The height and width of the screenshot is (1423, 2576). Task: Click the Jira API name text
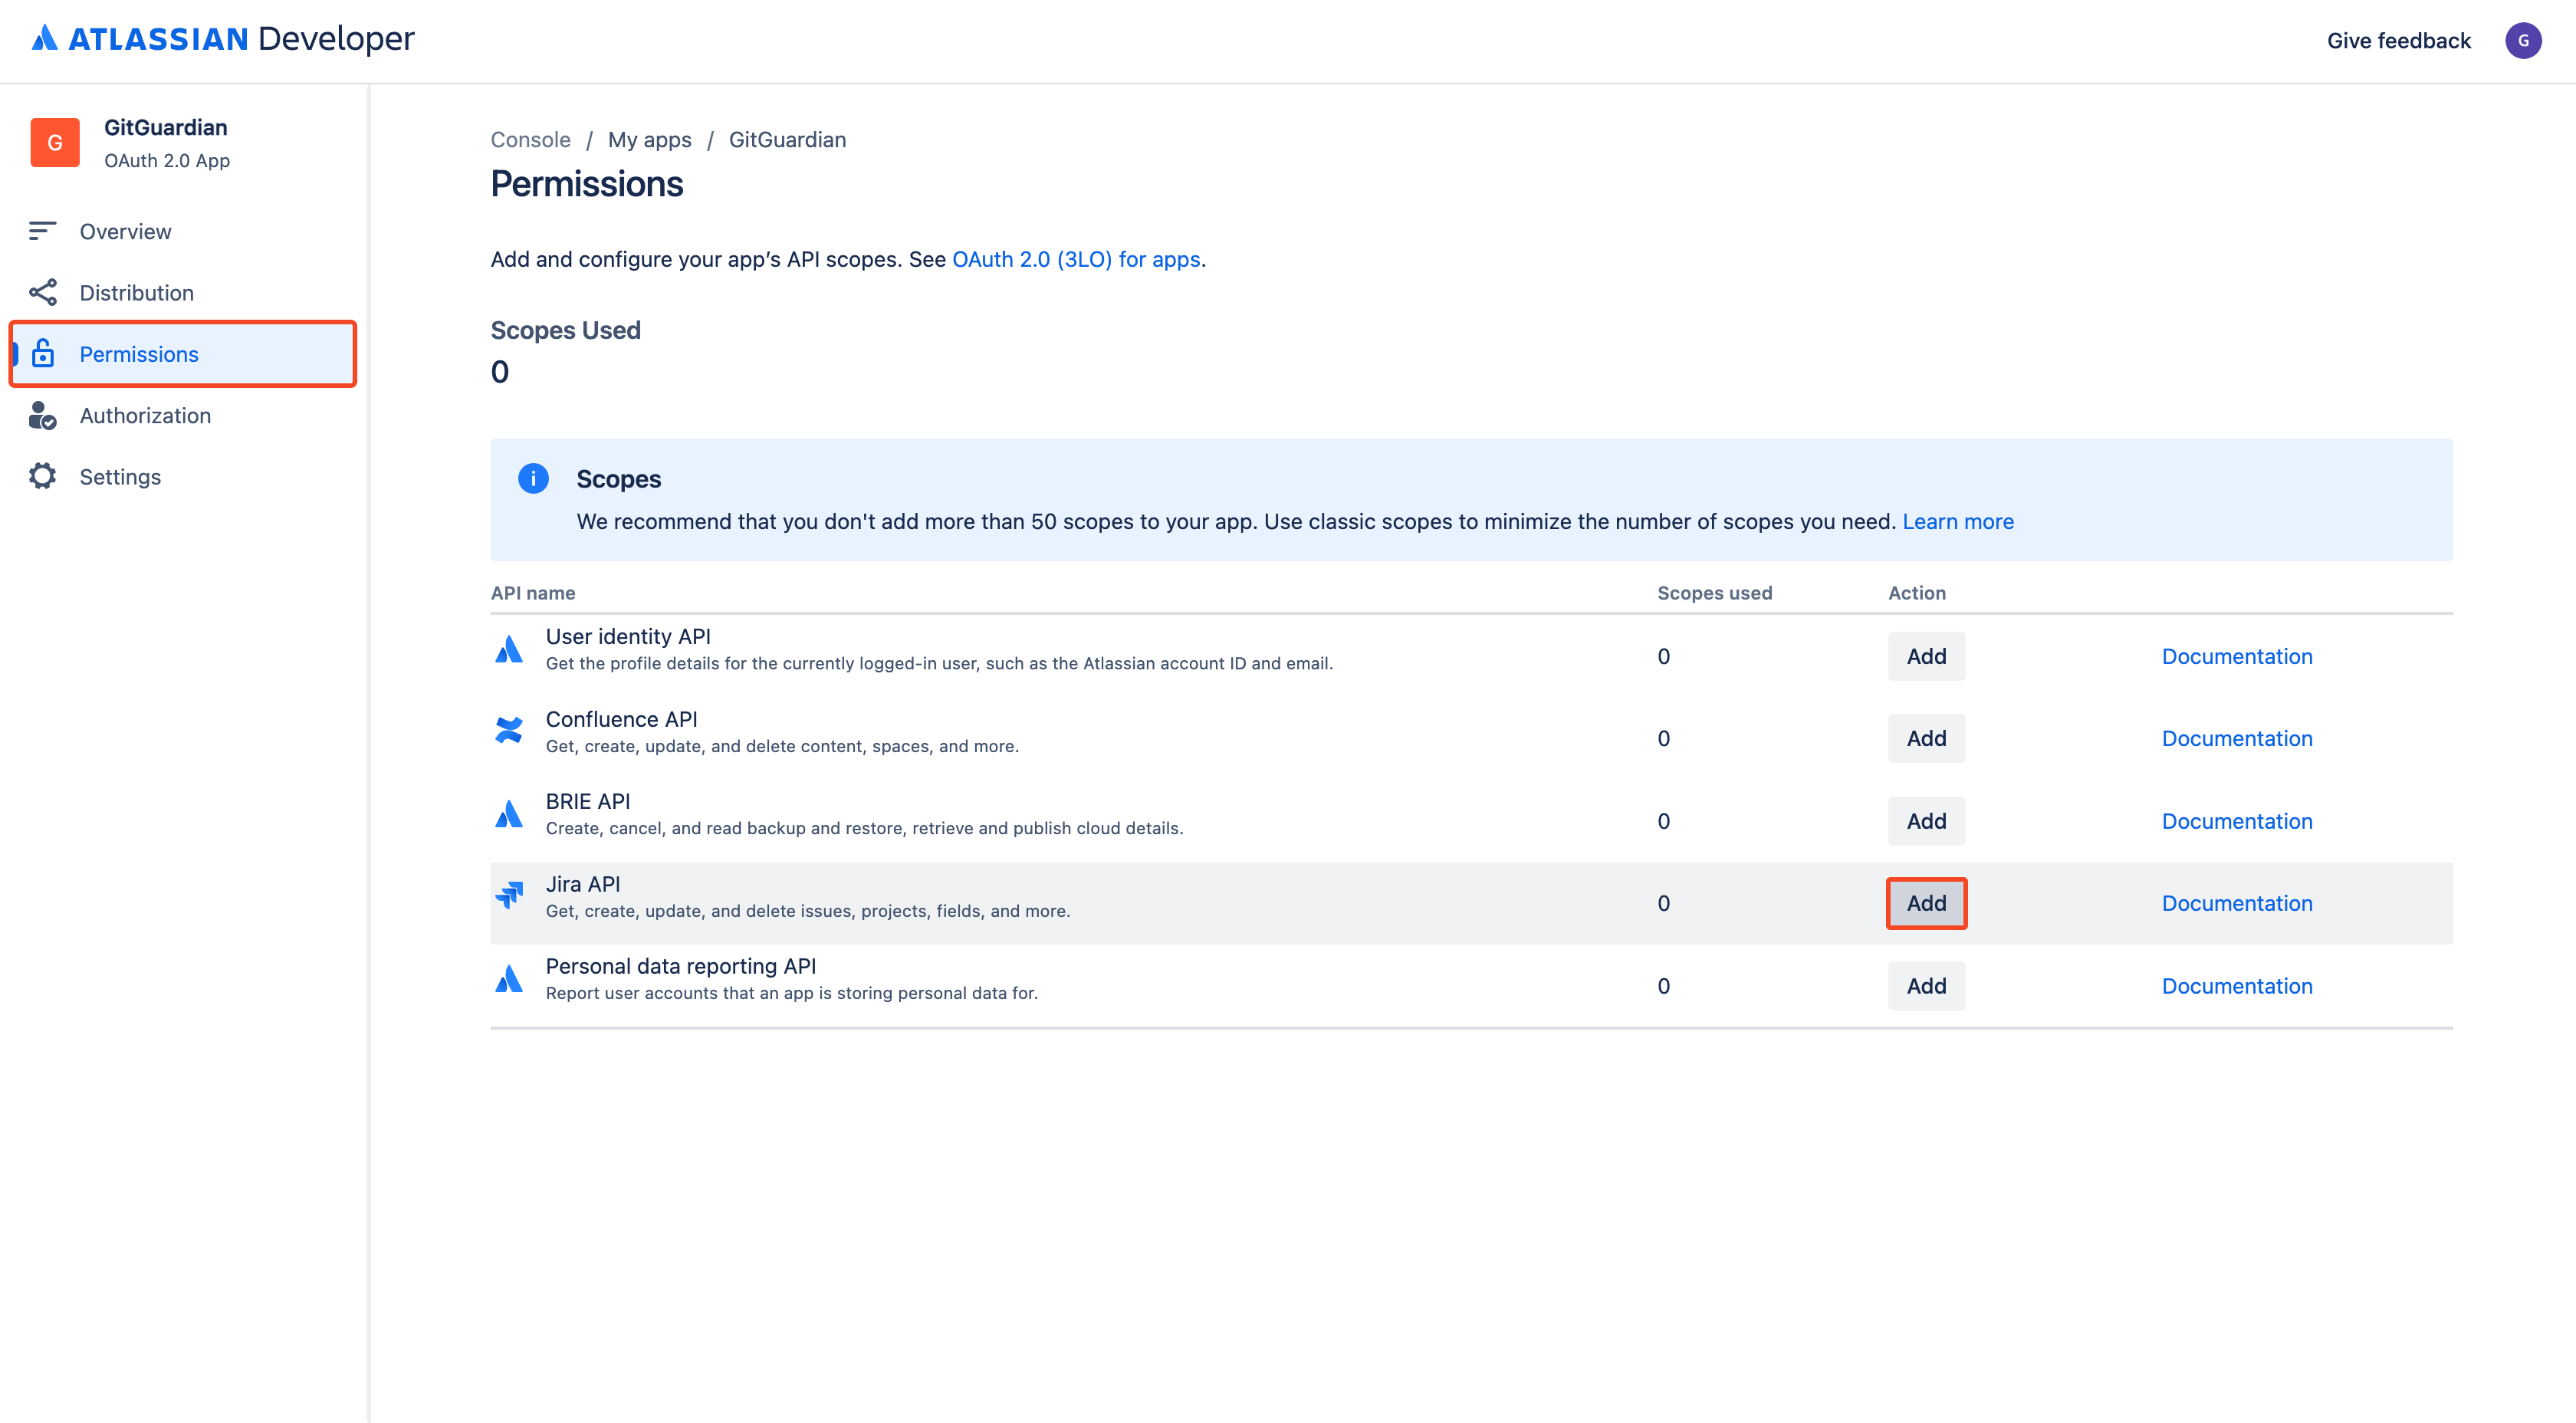pyautogui.click(x=583, y=884)
